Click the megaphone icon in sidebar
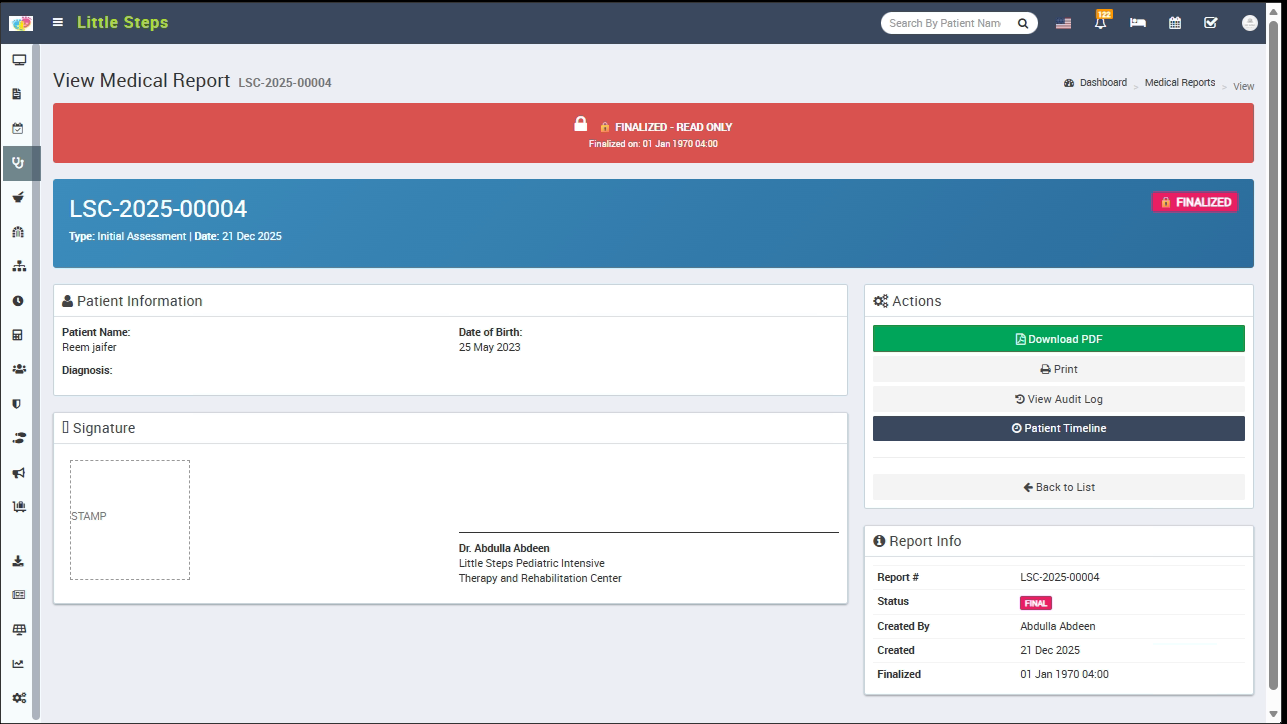This screenshot has height=724, width=1287. 18,472
